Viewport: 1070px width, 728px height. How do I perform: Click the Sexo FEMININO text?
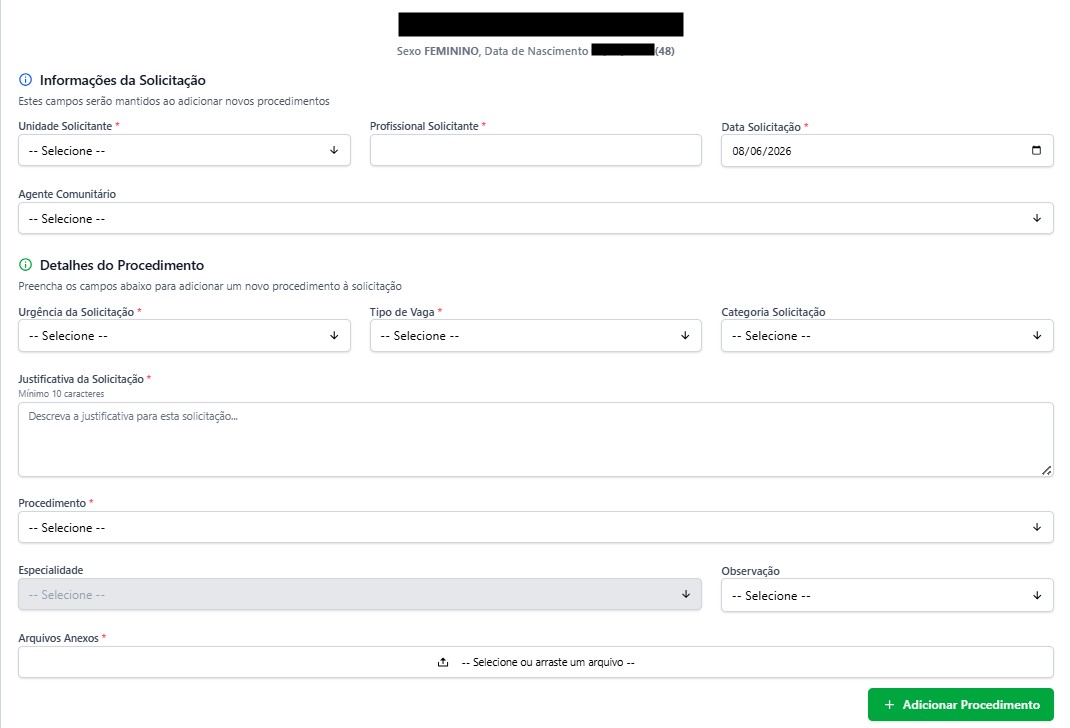[437, 51]
